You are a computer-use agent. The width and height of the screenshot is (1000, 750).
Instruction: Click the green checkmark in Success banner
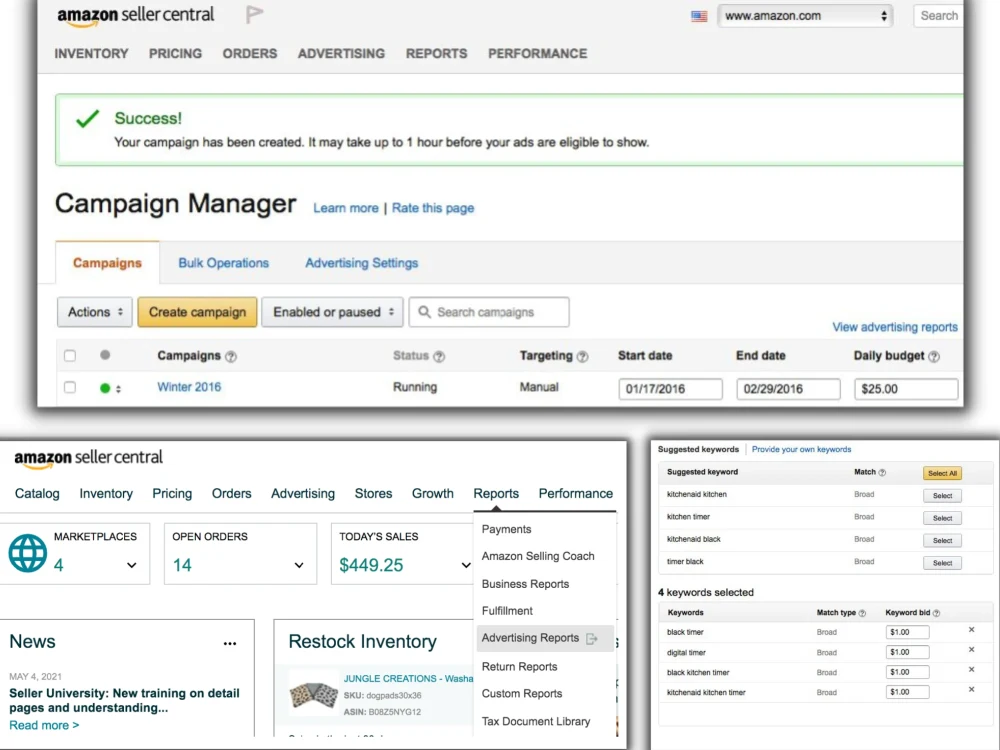[x=87, y=119]
